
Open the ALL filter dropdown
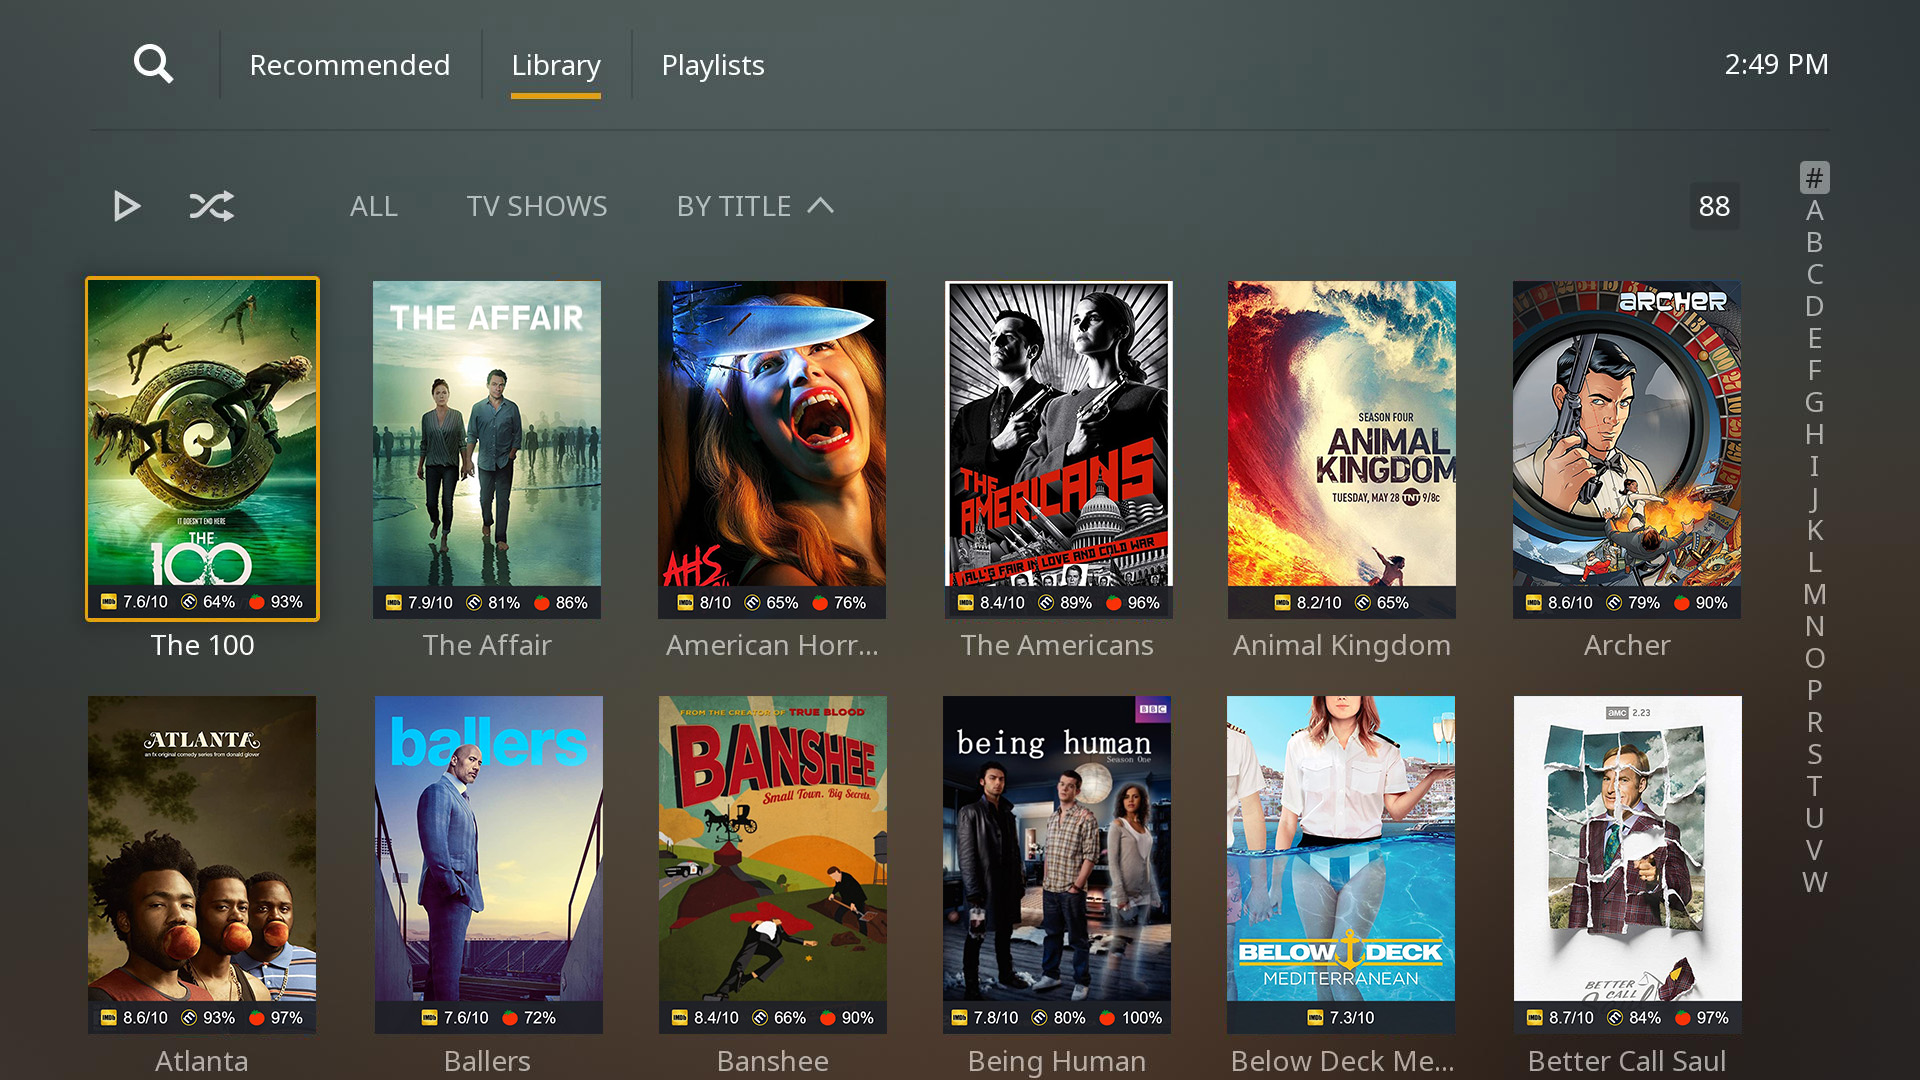374,206
